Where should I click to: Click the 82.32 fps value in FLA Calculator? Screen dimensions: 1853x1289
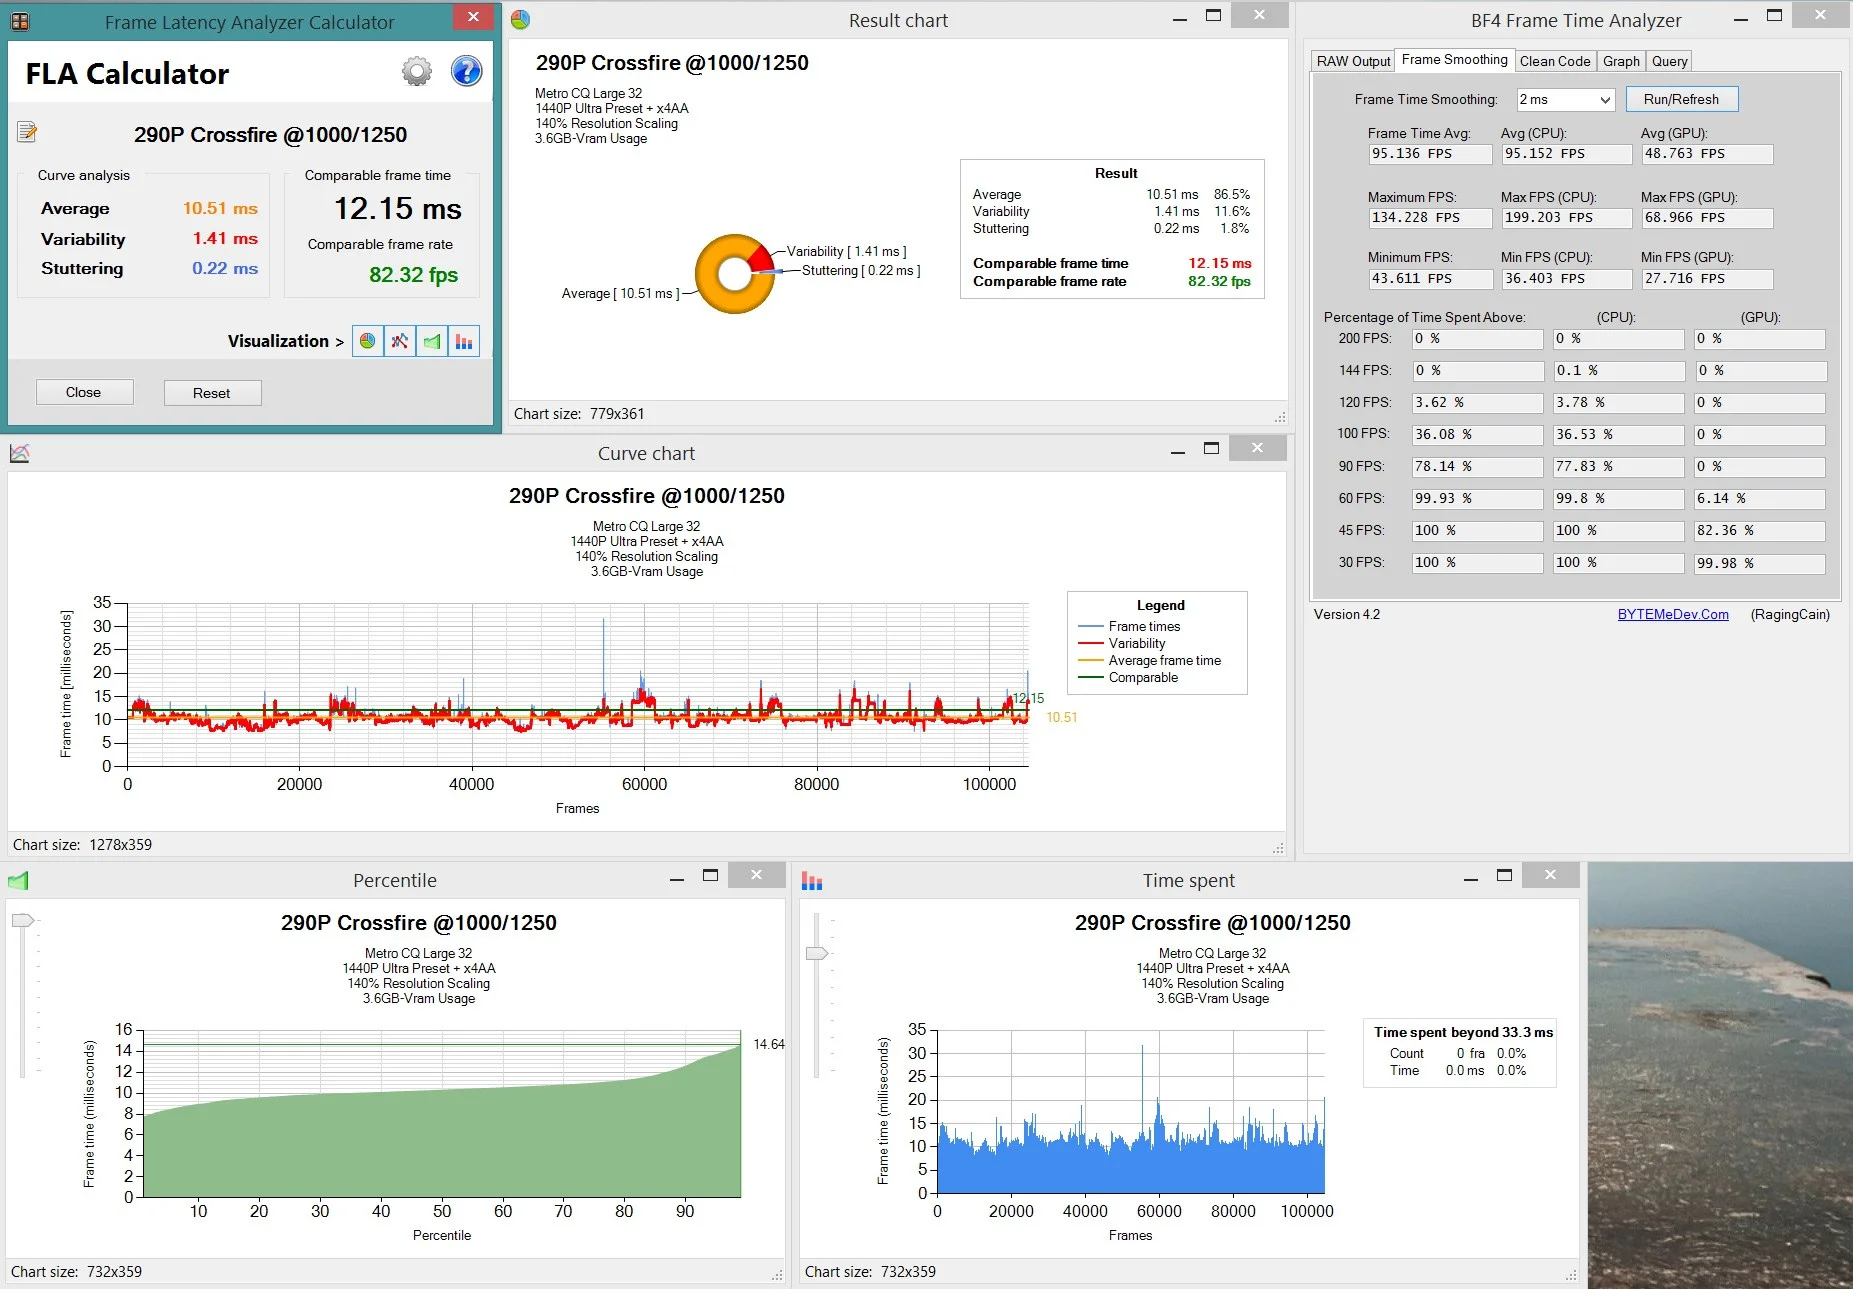413,275
